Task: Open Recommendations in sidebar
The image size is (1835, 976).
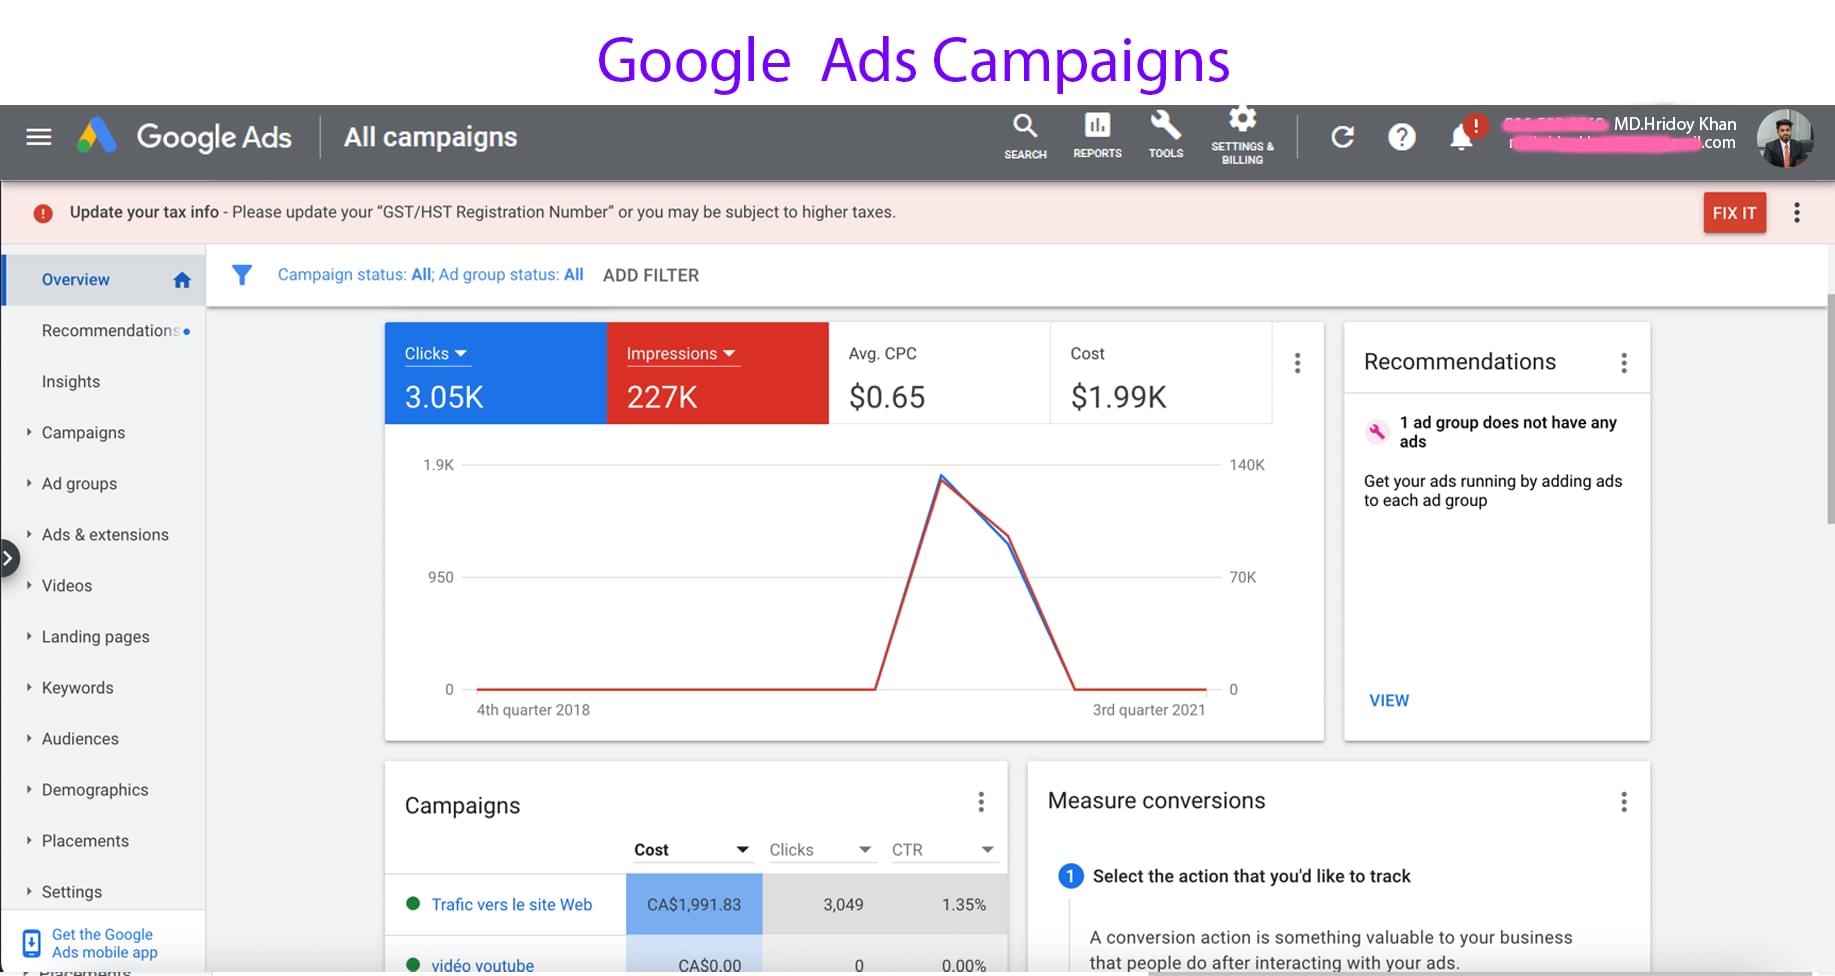Action: coord(110,331)
